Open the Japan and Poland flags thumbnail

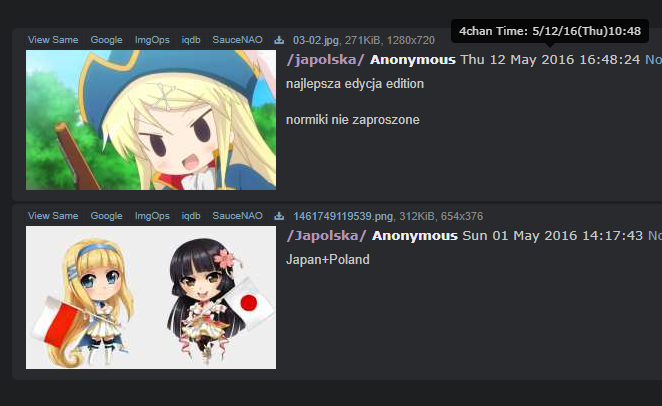tap(151, 298)
